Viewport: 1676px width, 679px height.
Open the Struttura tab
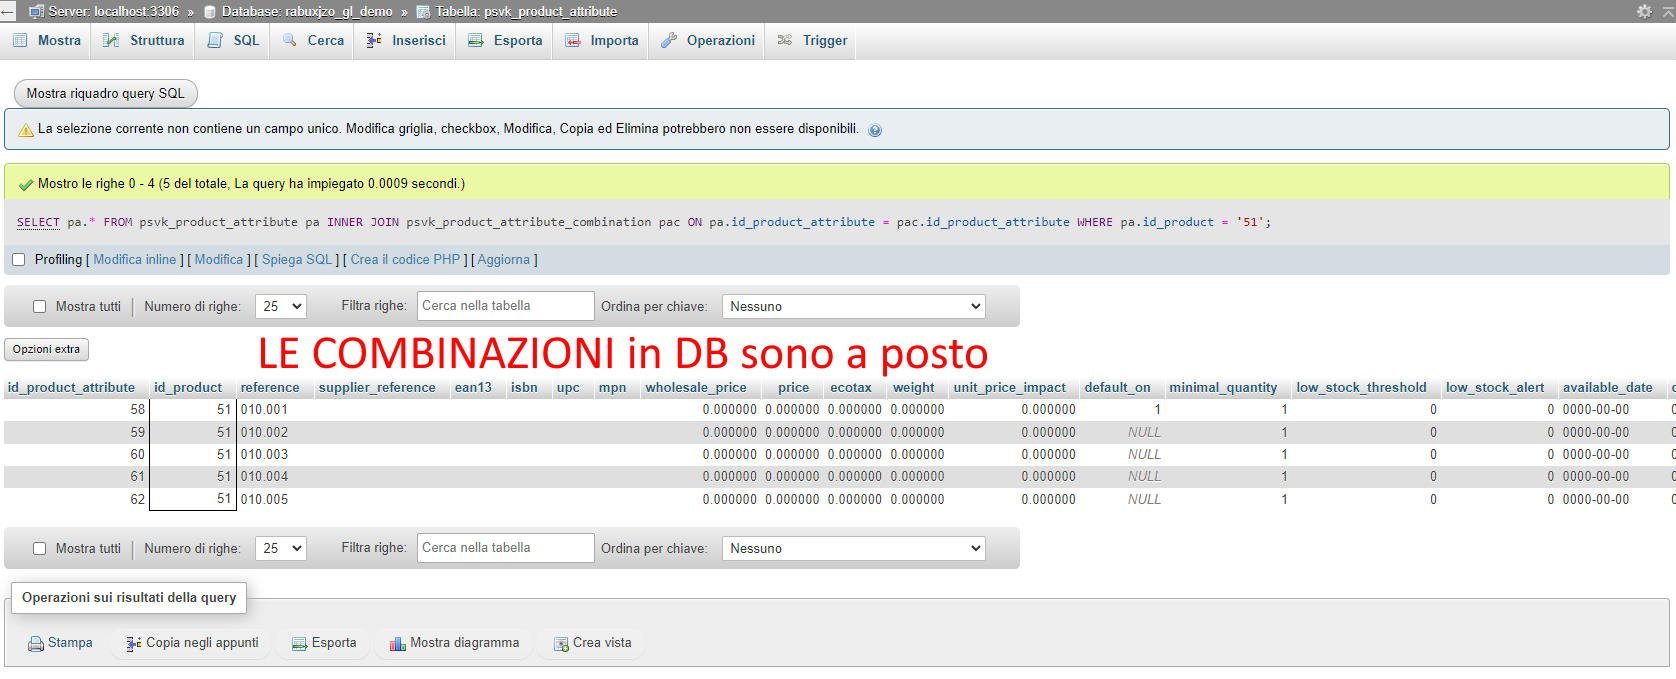144,41
